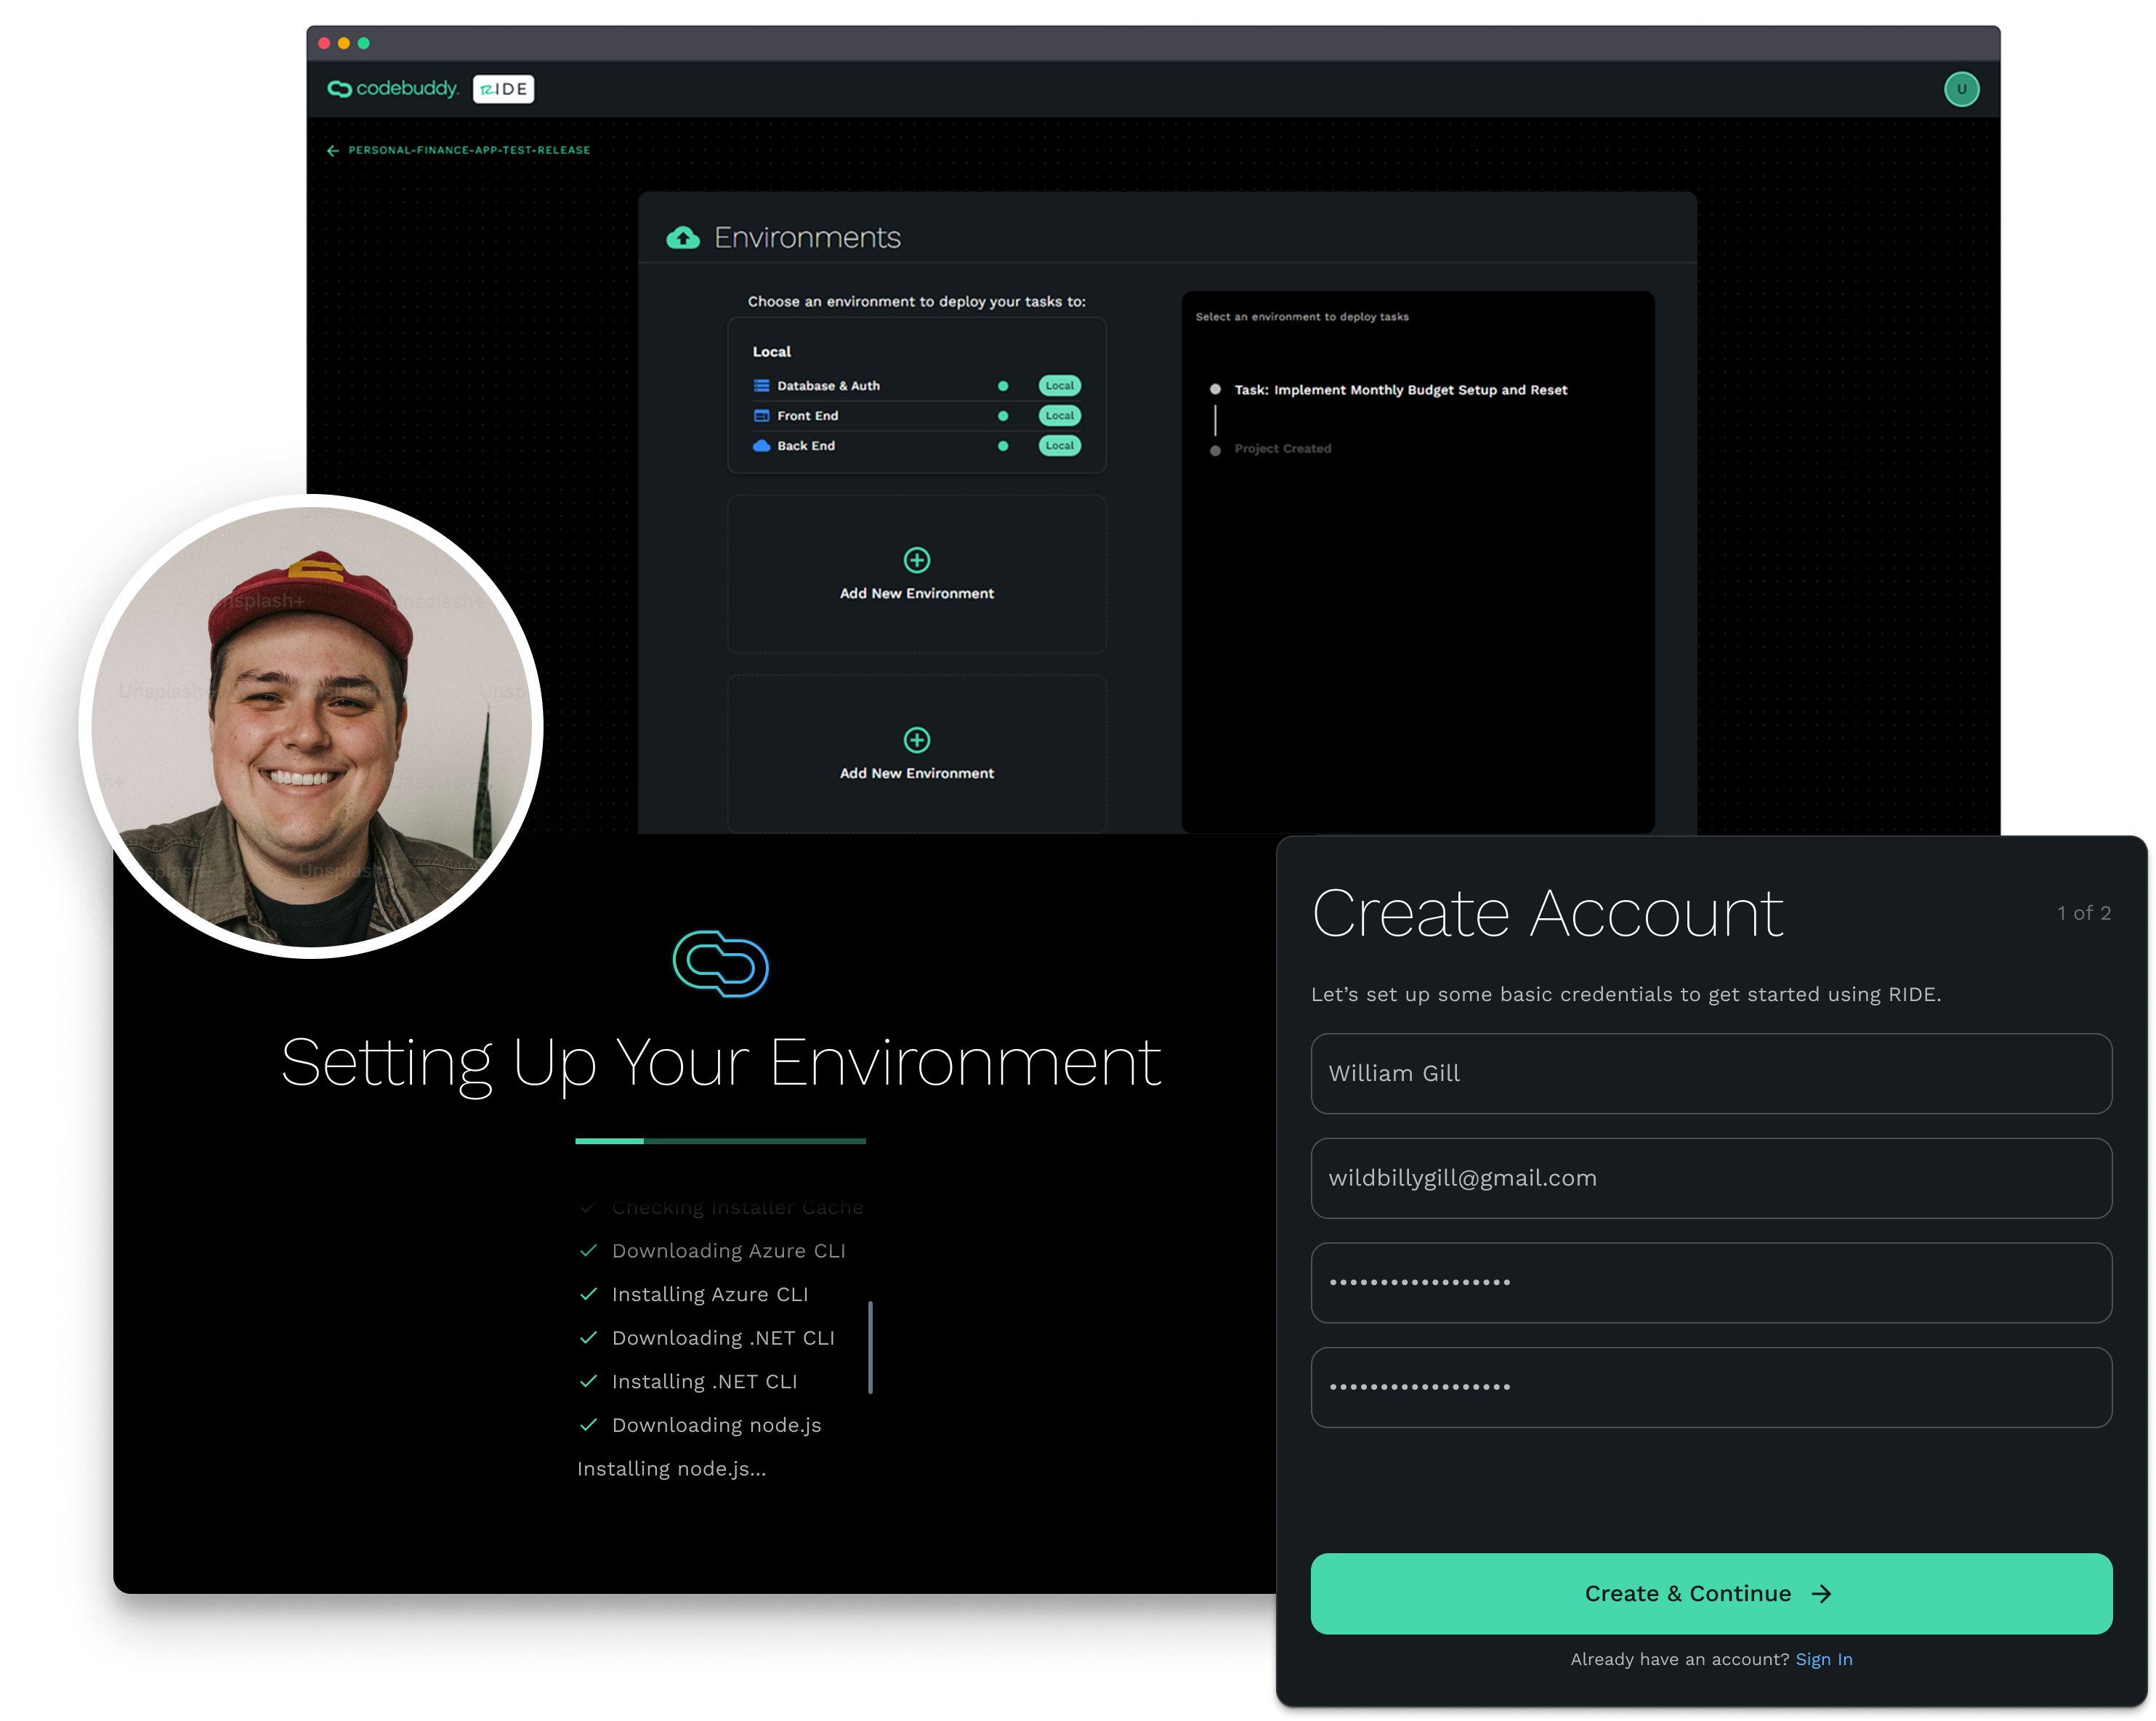Select the Project Created timeline entry

(x=1282, y=449)
